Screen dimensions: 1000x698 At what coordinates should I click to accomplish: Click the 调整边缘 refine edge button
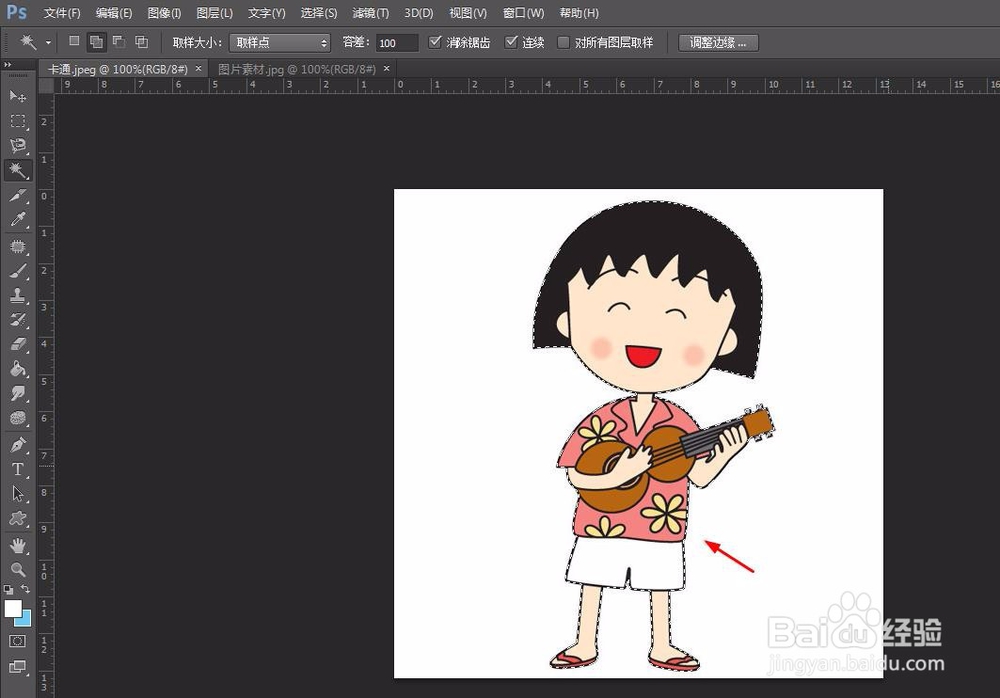coord(718,43)
